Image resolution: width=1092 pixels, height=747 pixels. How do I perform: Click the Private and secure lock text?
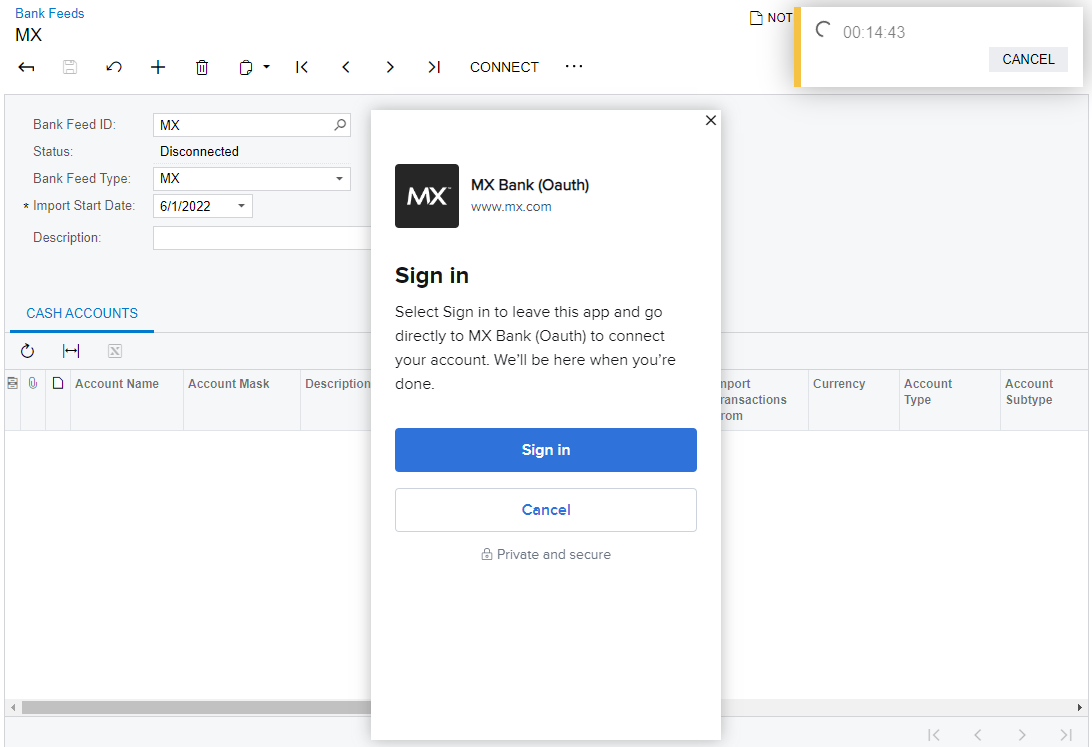(x=546, y=554)
